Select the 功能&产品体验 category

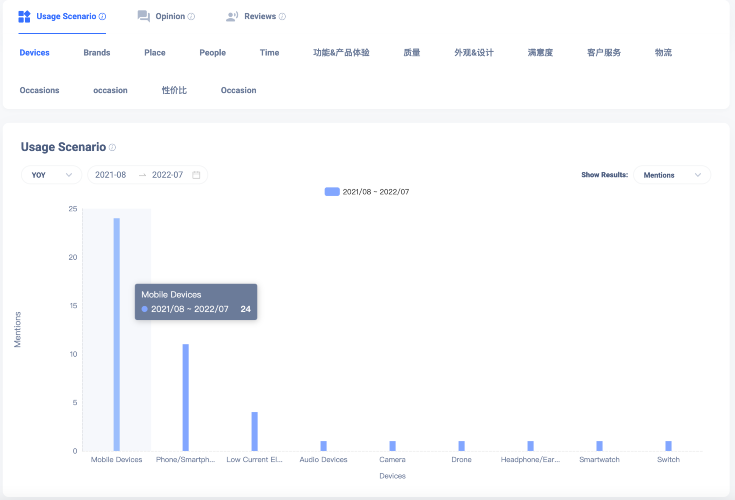(x=341, y=52)
